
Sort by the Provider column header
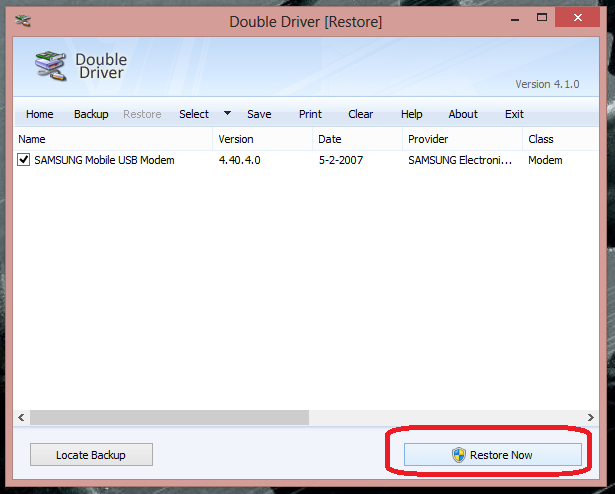click(462, 139)
